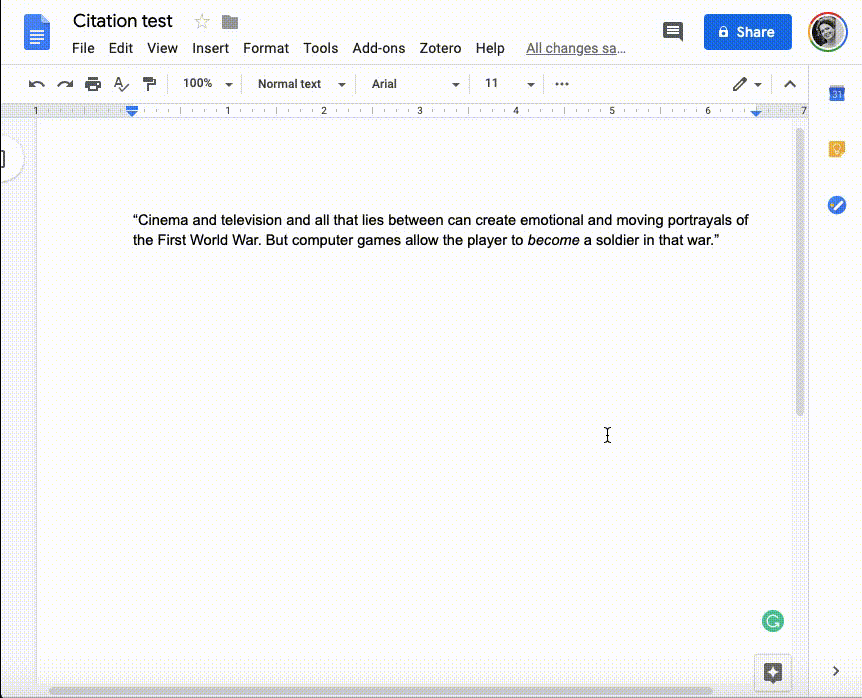Open the Add-ons menu
The image size is (862, 698).
[x=379, y=48]
